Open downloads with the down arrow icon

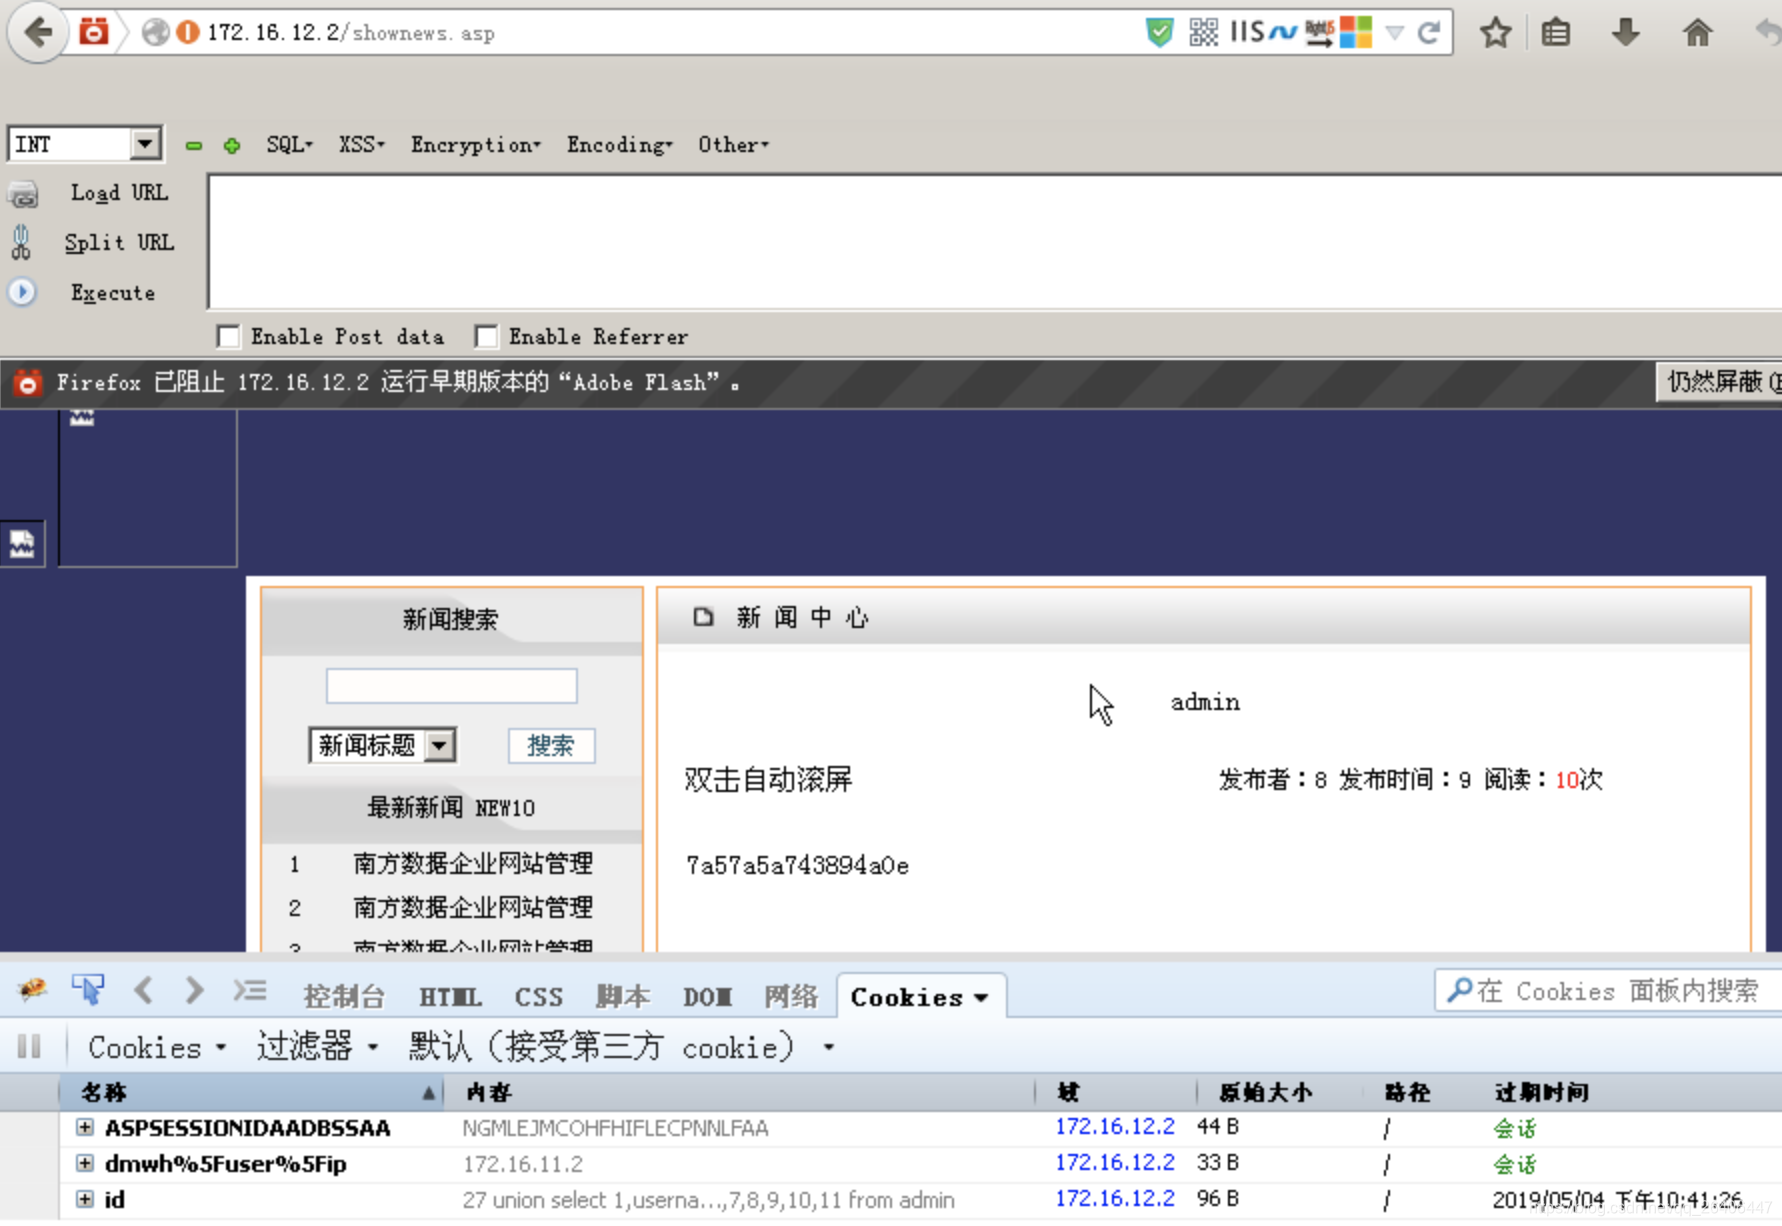(1626, 33)
